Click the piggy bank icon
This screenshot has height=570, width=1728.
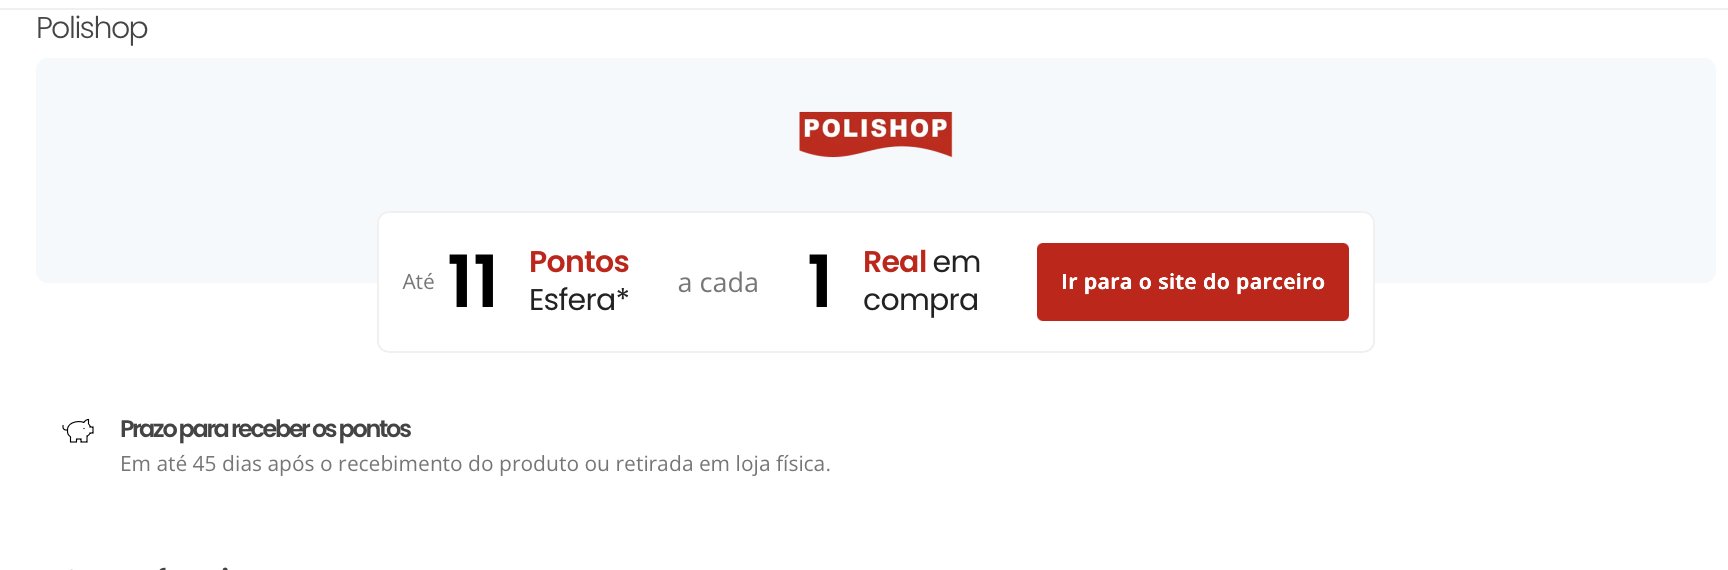[78, 431]
